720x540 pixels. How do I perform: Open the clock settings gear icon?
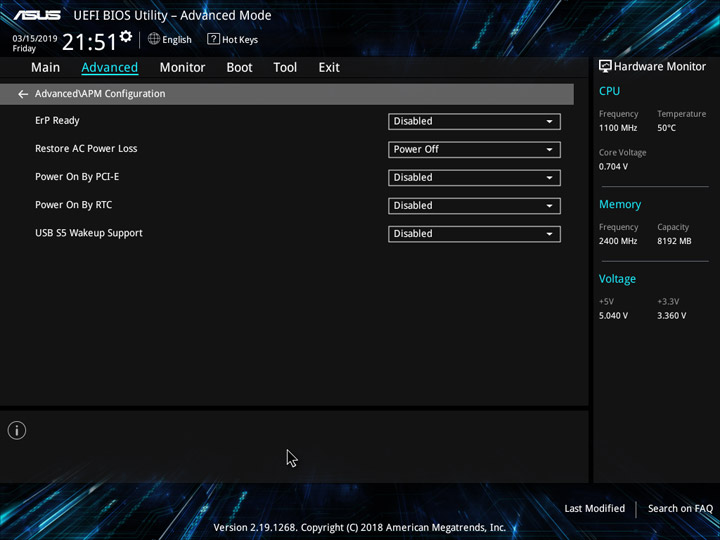126,36
